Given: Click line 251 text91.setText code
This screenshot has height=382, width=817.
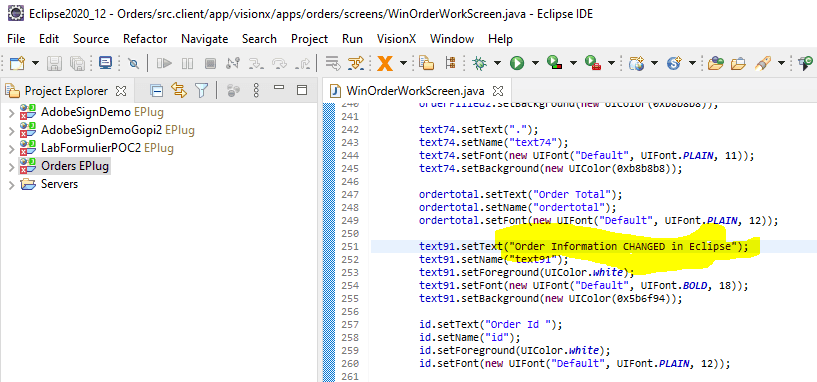Looking at the screenshot, I should pos(584,247).
